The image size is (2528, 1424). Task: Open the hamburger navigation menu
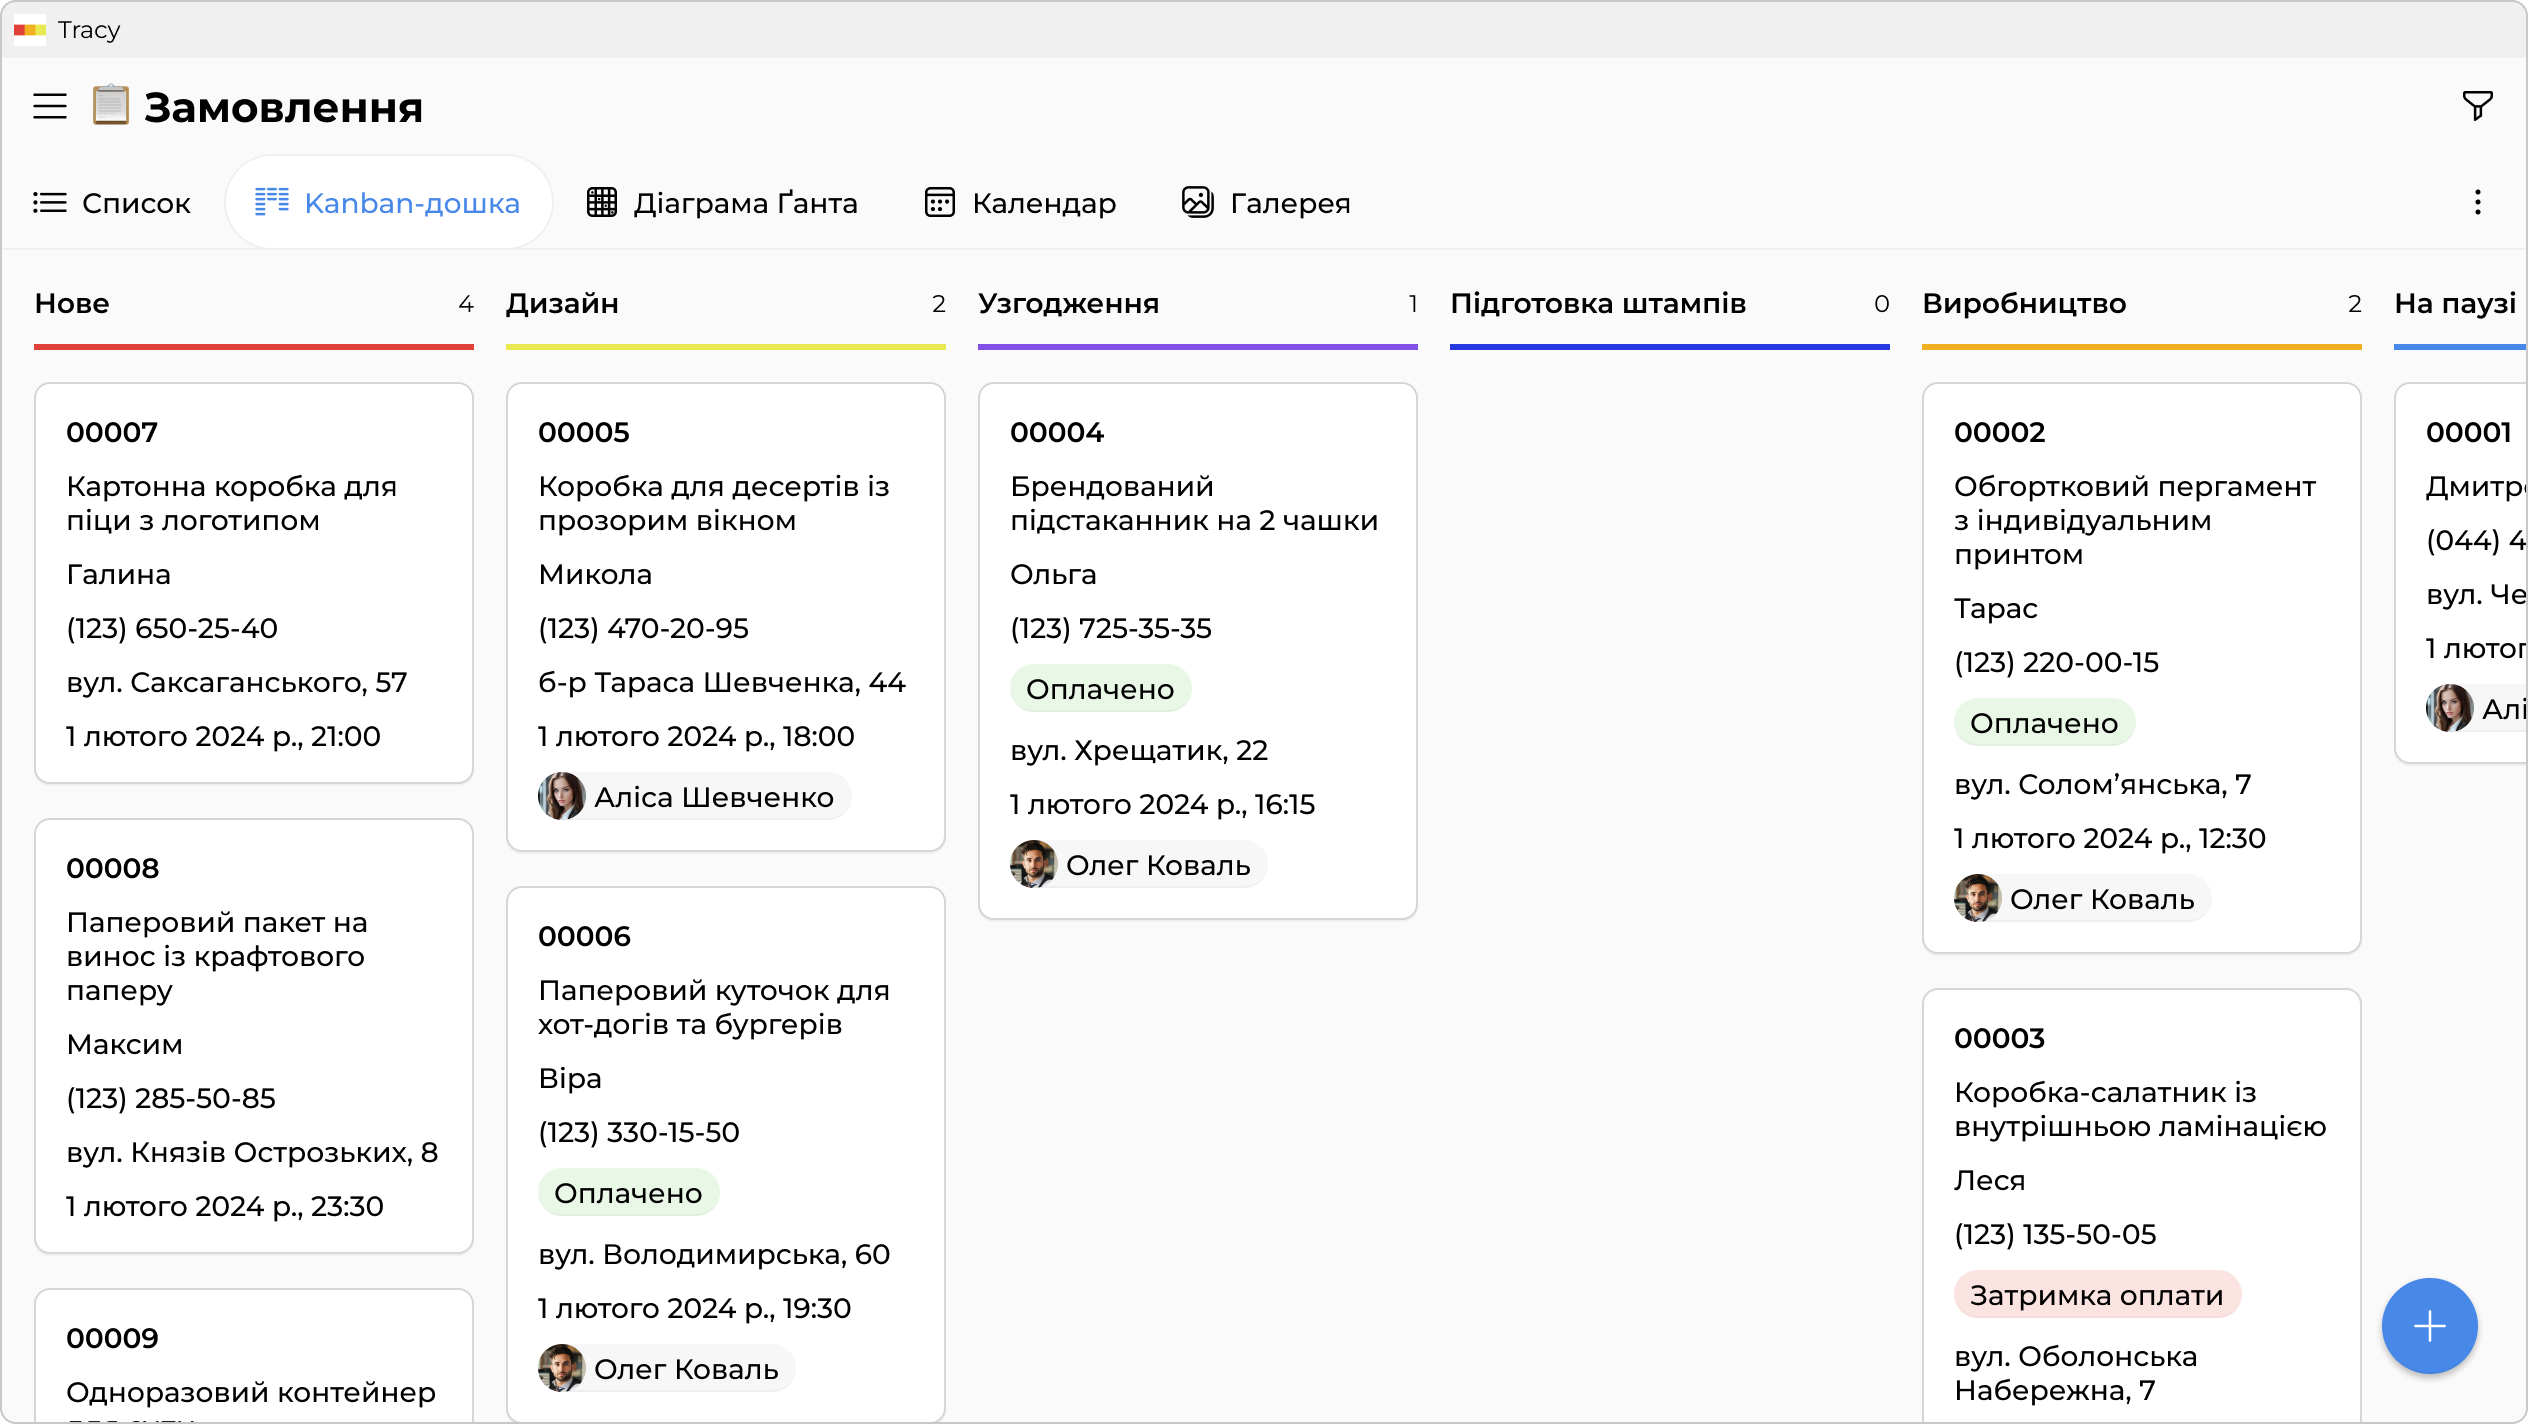pos(50,106)
